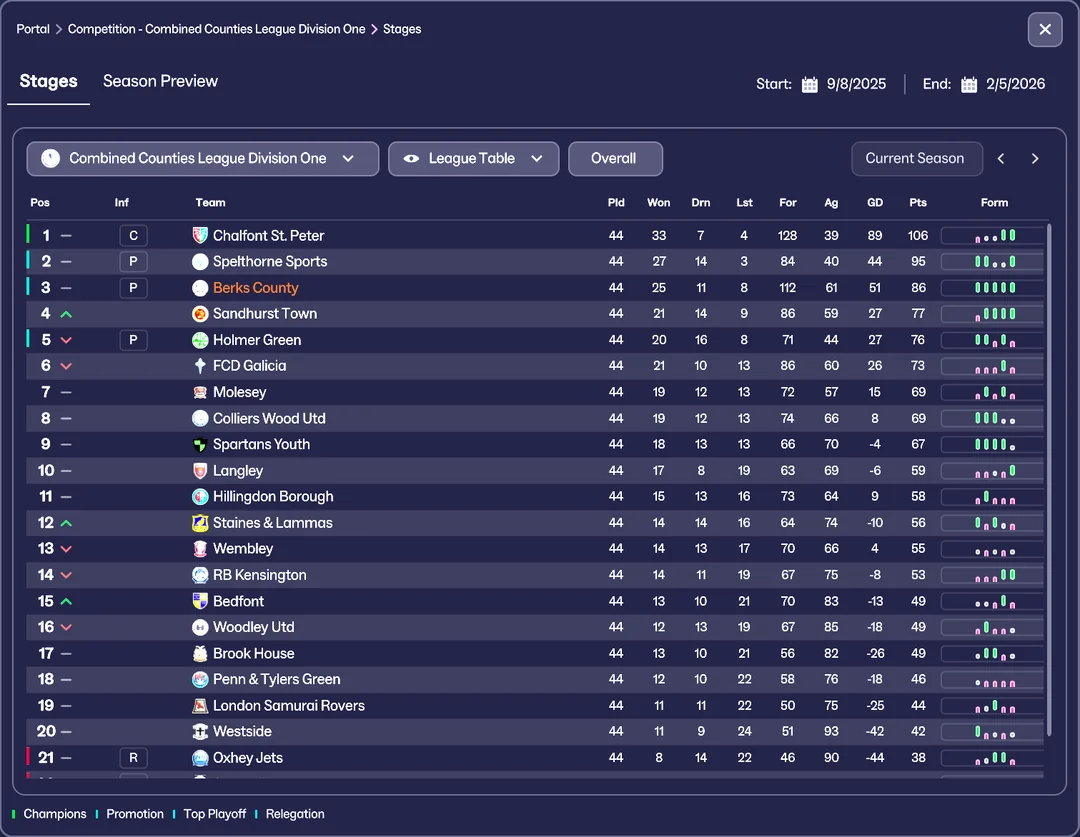The width and height of the screenshot is (1080, 837).
Task: Click the Bedfont club crest icon
Action: coord(200,601)
